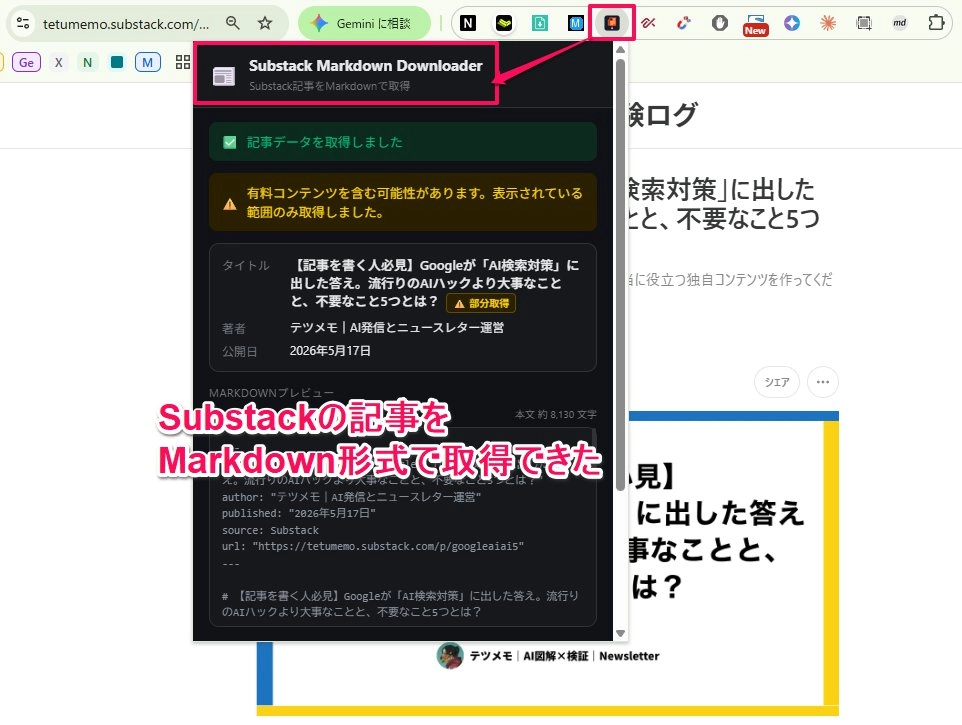Open the teal square bookmark
This screenshot has height=725, width=962.
(x=117, y=62)
